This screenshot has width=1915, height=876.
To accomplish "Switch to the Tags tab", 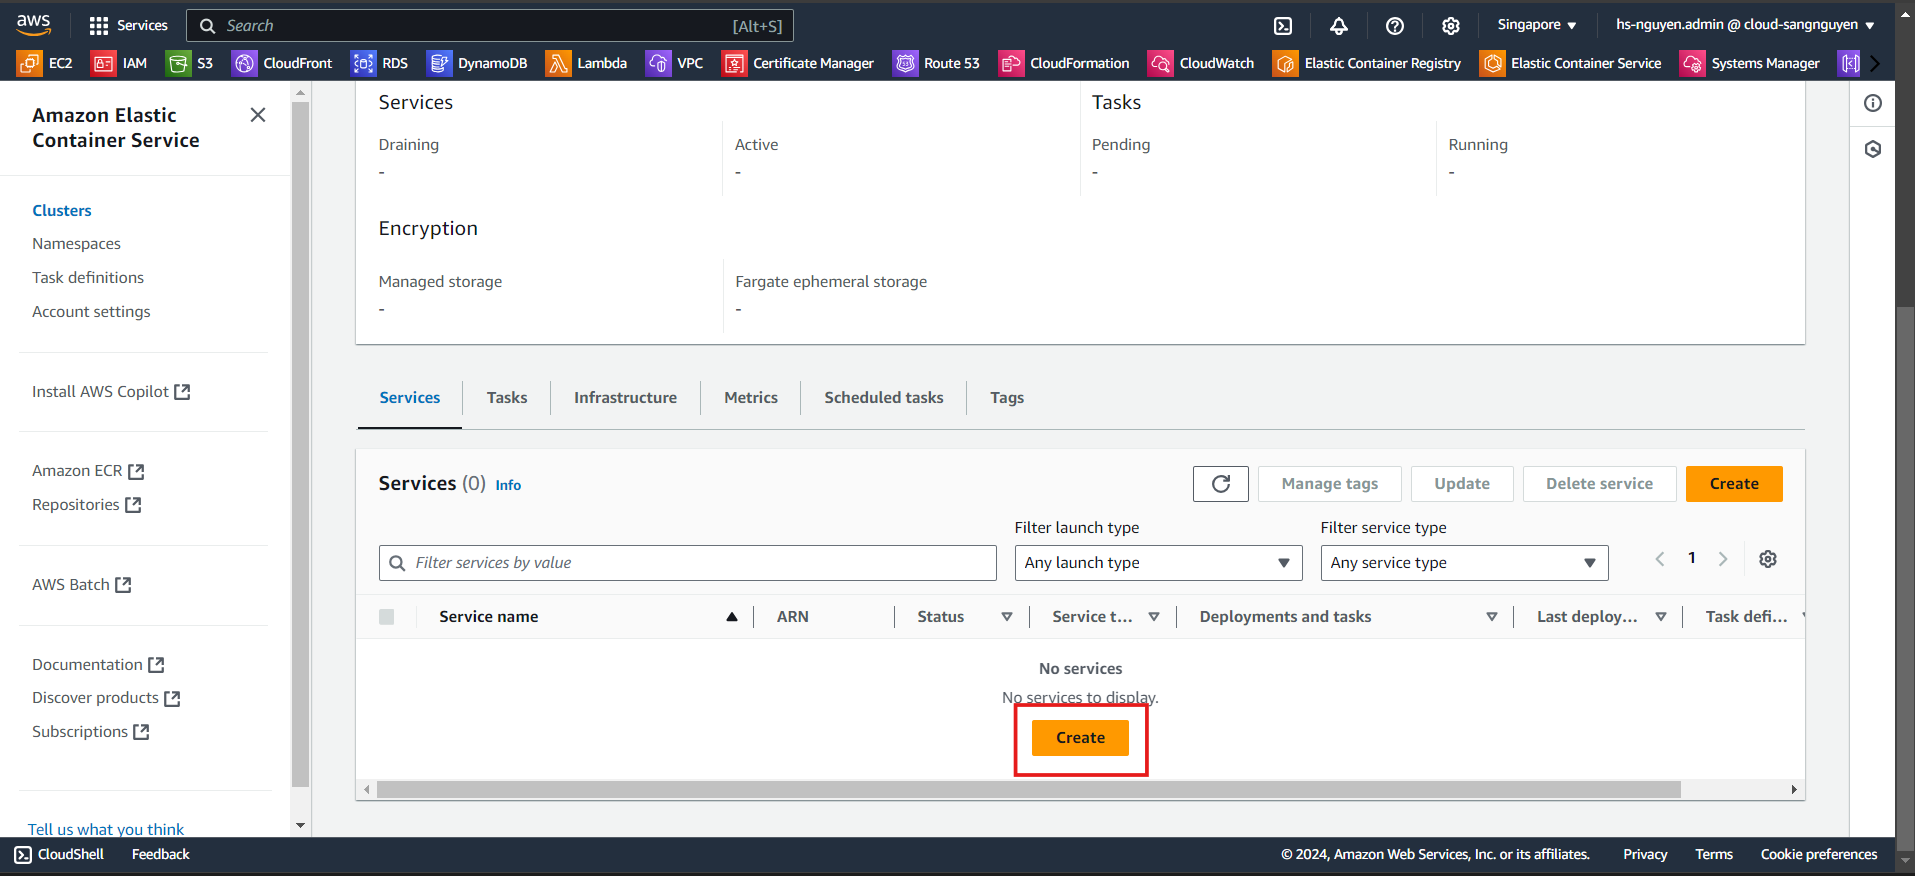I will [1007, 398].
